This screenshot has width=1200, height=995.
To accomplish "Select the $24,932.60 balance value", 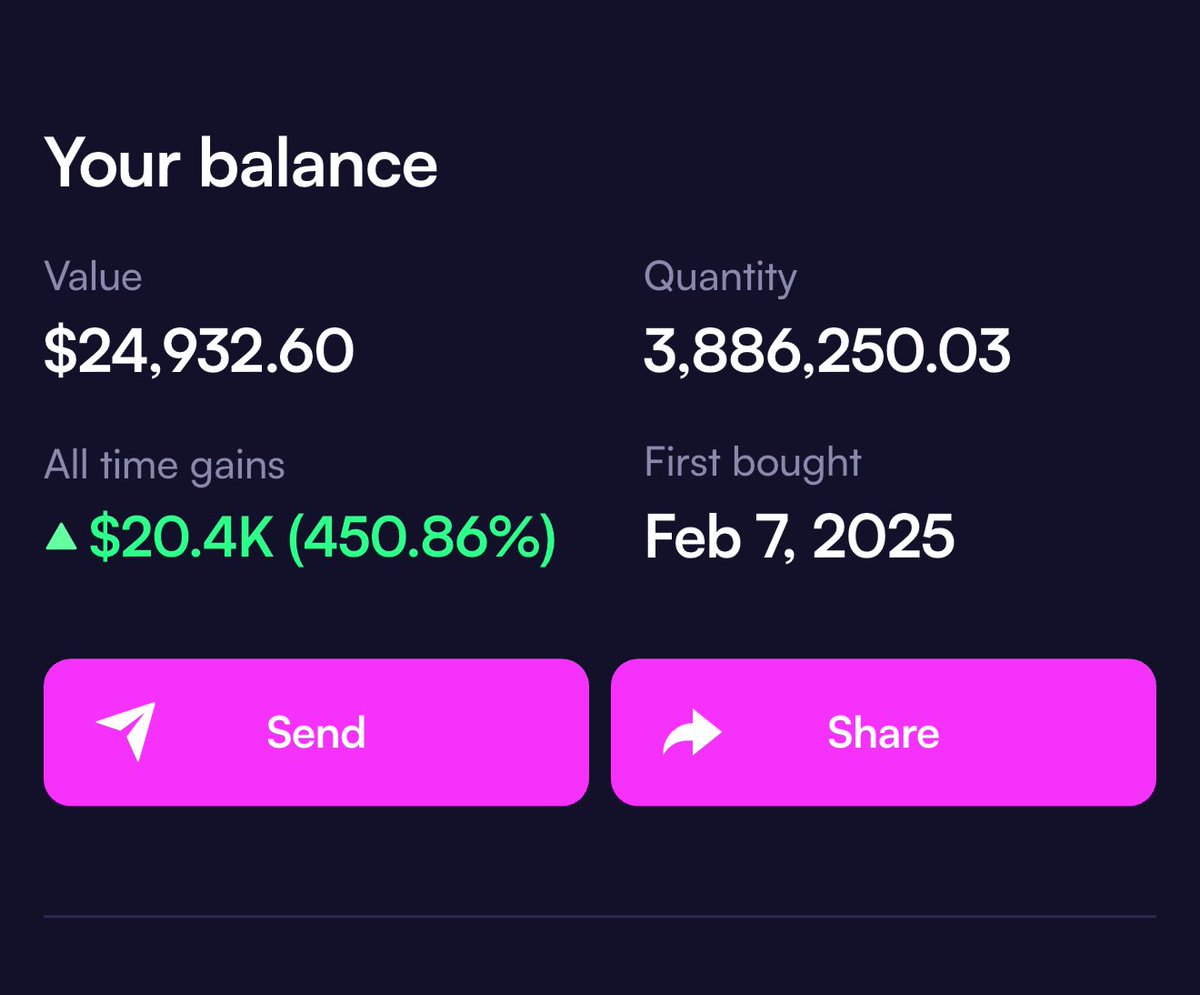I will click(x=199, y=352).
